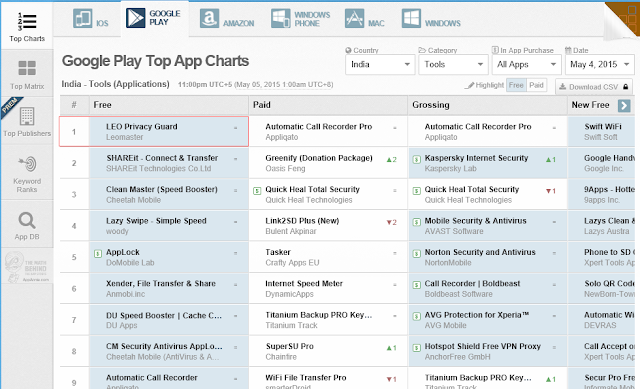The width and height of the screenshot is (640, 389).
Task: Open Lazy Swipe - Simple Speed app
Action: point(156,221)
